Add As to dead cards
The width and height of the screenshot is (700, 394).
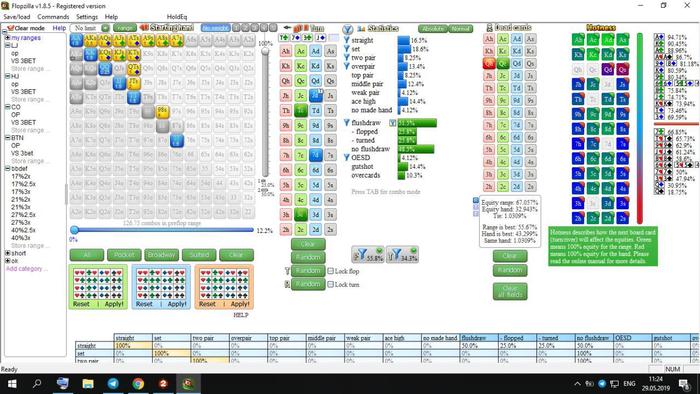[530, 39]
